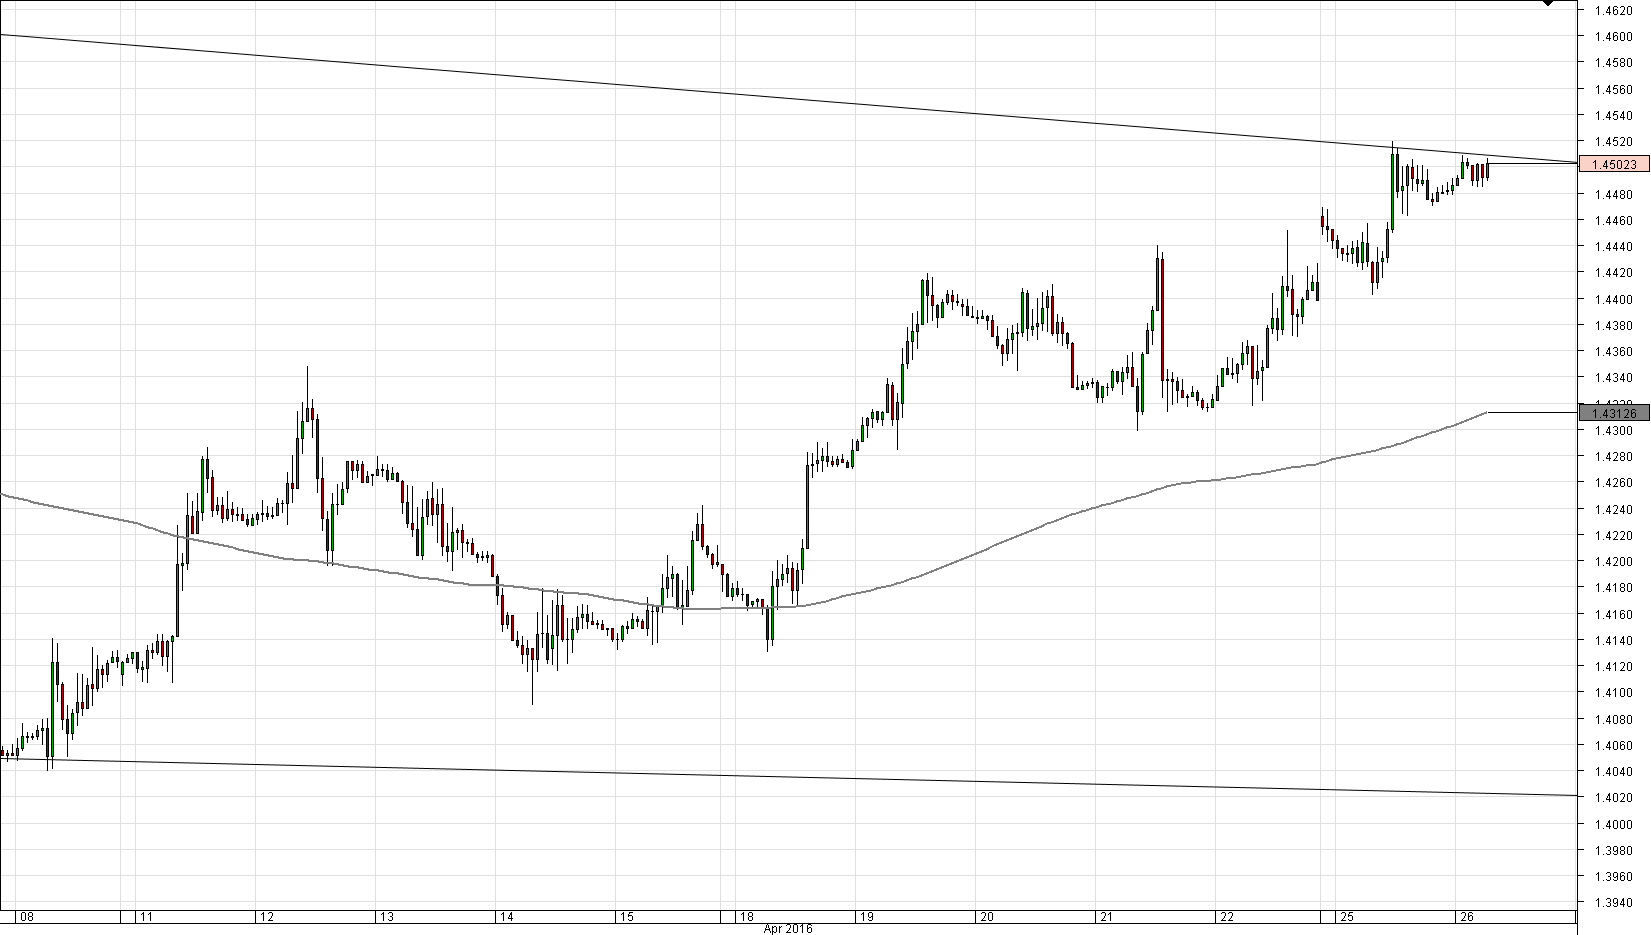
Task: Click price level 1.4300 on the axis
Action: point(1616,431)
